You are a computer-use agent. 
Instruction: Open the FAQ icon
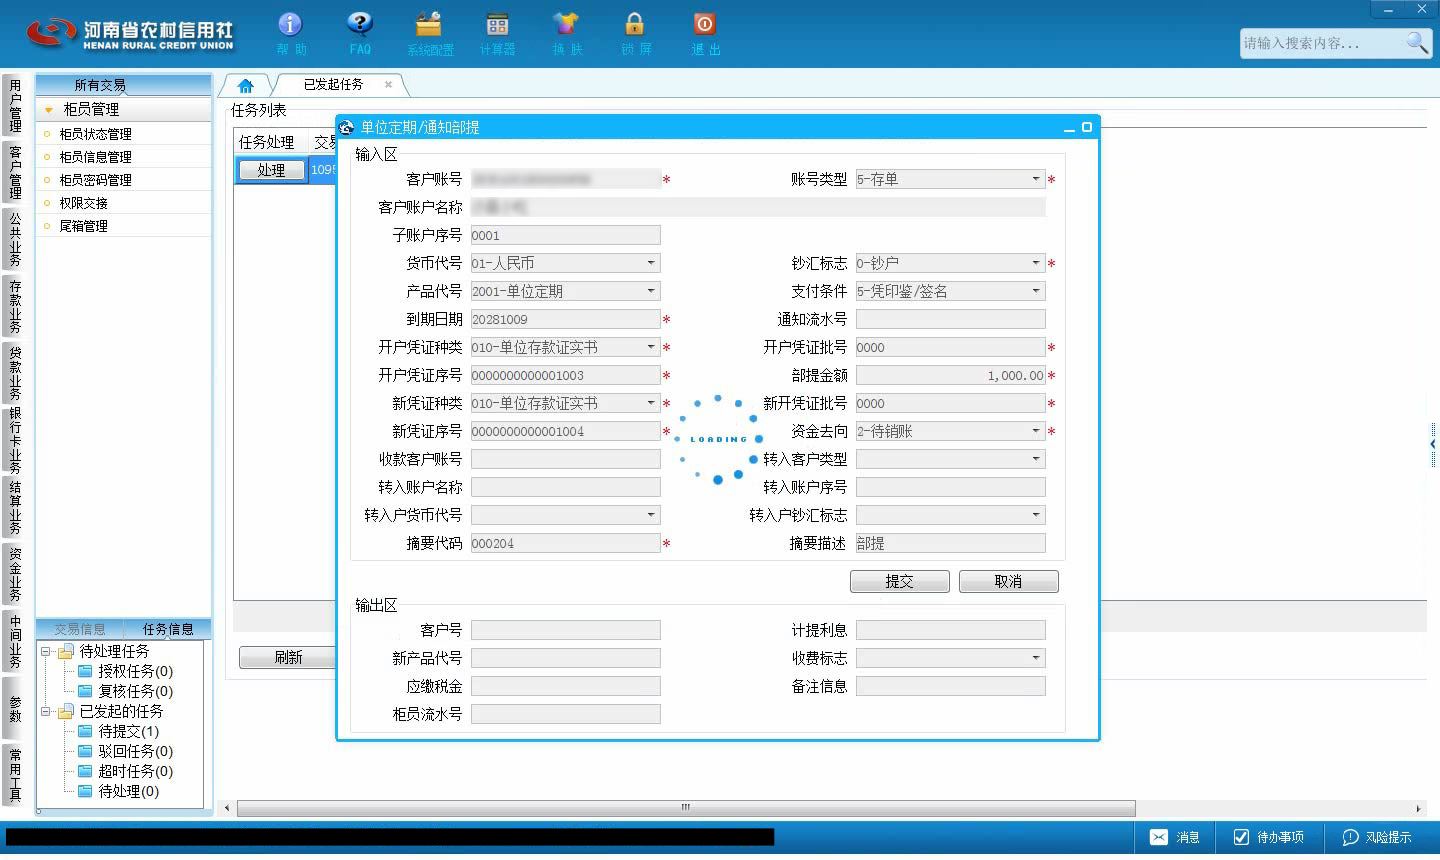pyautogui.click(x=360, y=33)
